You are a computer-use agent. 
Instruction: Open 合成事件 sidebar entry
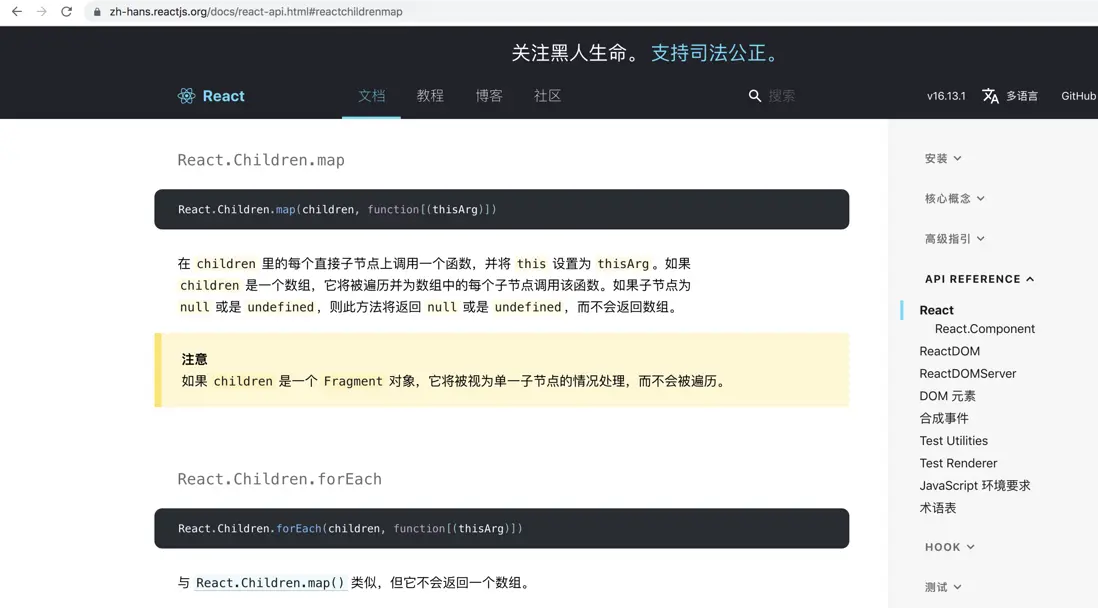[x=944, y=418]
